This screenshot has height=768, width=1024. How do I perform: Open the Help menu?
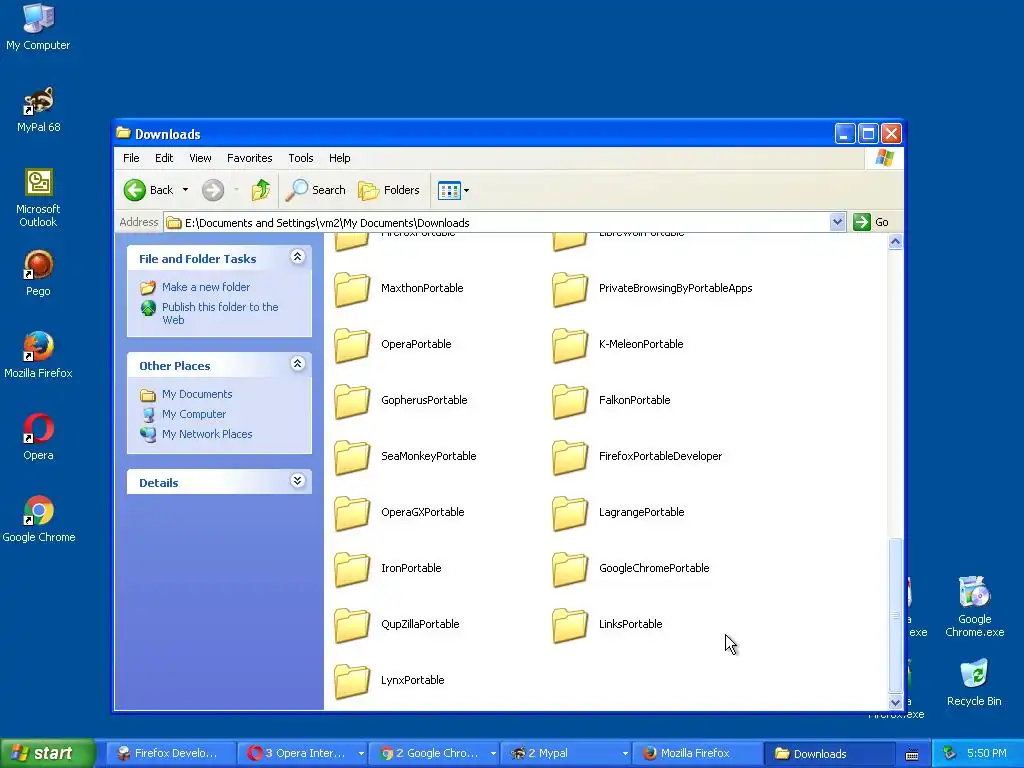click(340, 158)
